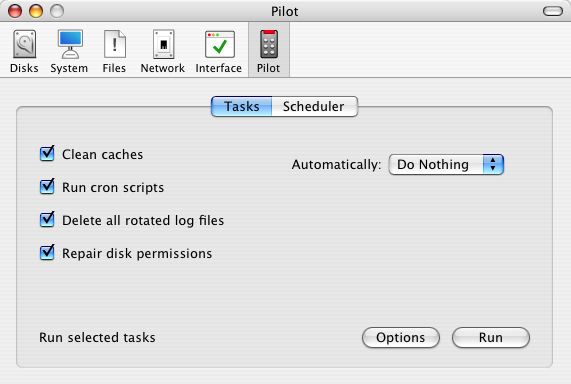The image size is (571, 384).
Task: Click the Run button
Action: point(491,337)
